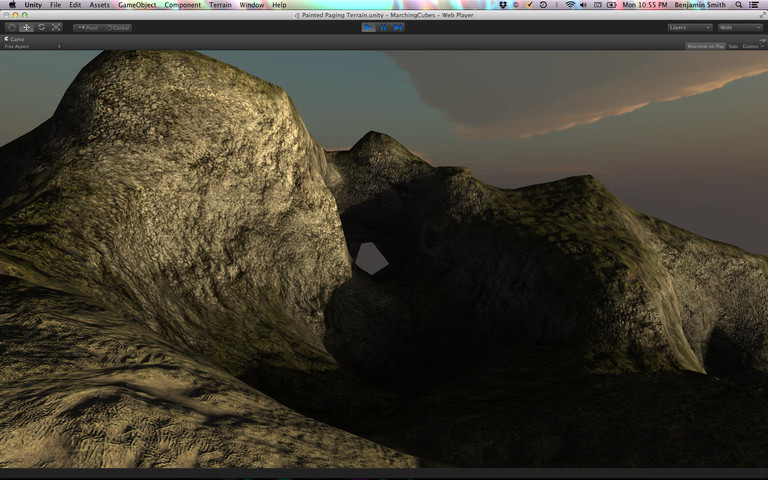
Task: Pause the game with the Pause button
Action: 383,27
